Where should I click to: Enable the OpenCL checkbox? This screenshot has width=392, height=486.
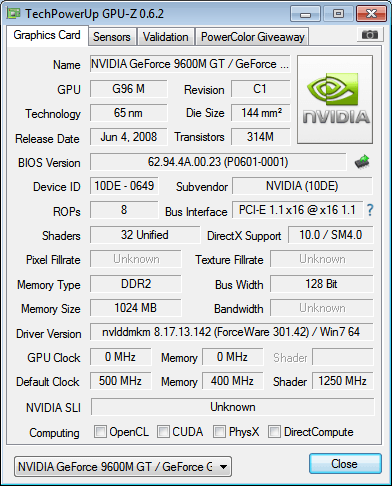pos(100,431)
